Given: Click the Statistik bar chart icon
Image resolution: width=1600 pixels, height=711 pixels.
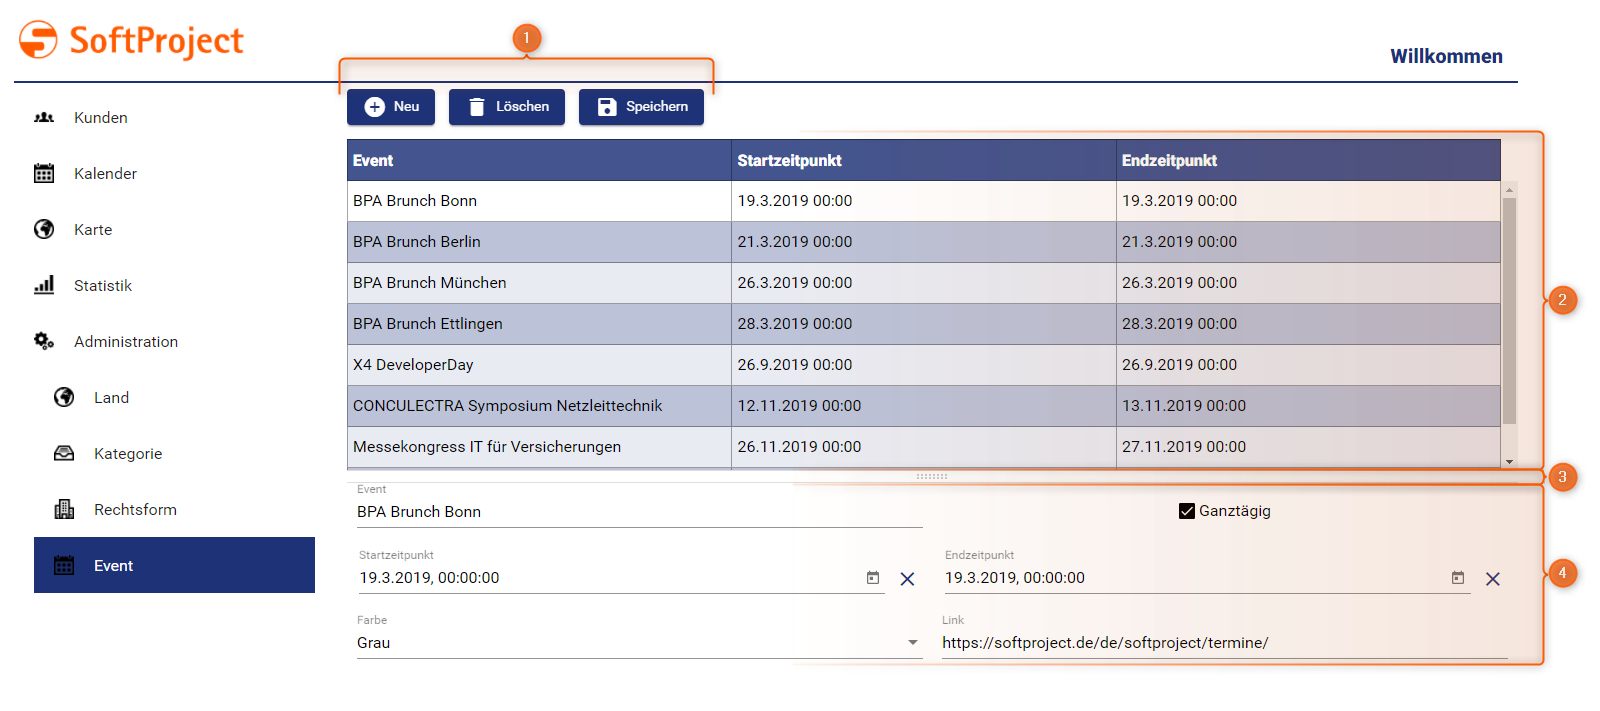Looking at the screenshot, I should point(44,286).
